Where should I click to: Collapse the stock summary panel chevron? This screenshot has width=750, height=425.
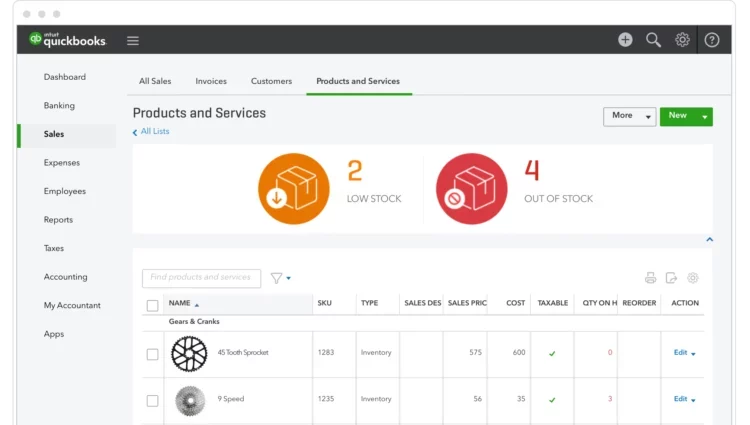(x=710, y=240)
